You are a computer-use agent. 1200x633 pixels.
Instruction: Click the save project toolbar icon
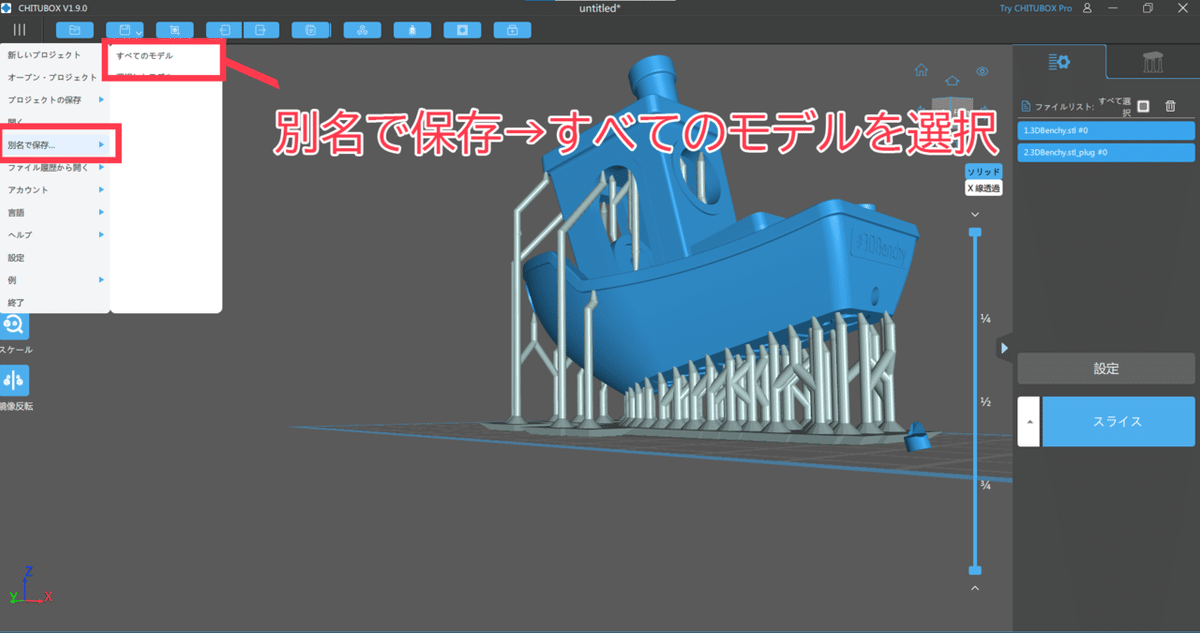[122, 29]
